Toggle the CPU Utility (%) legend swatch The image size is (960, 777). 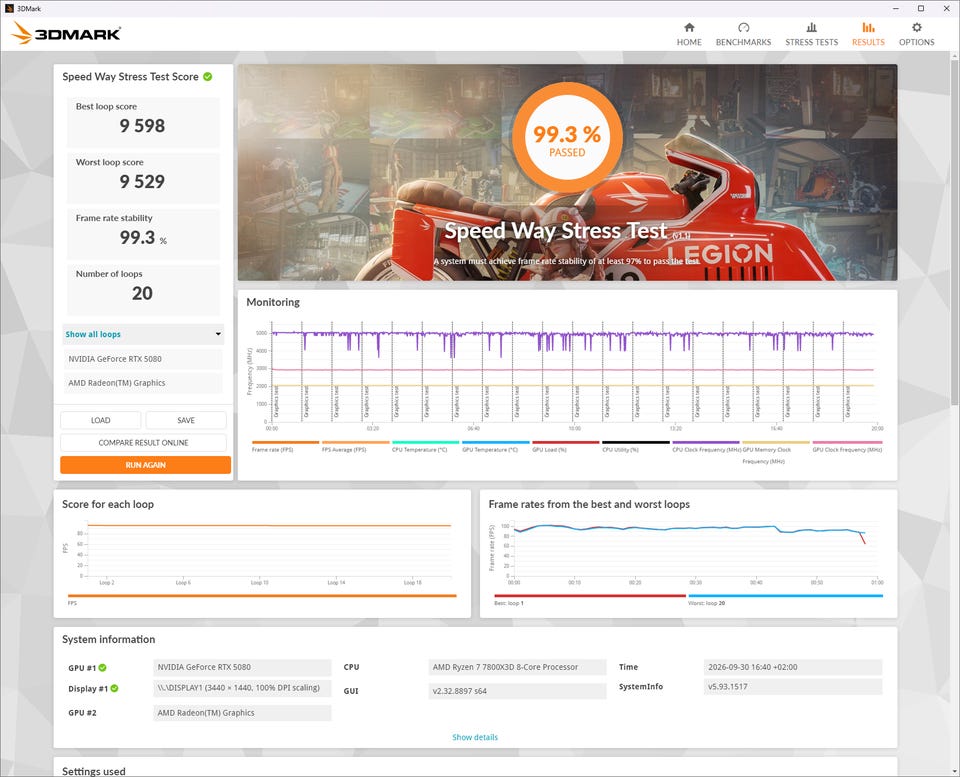636,442
